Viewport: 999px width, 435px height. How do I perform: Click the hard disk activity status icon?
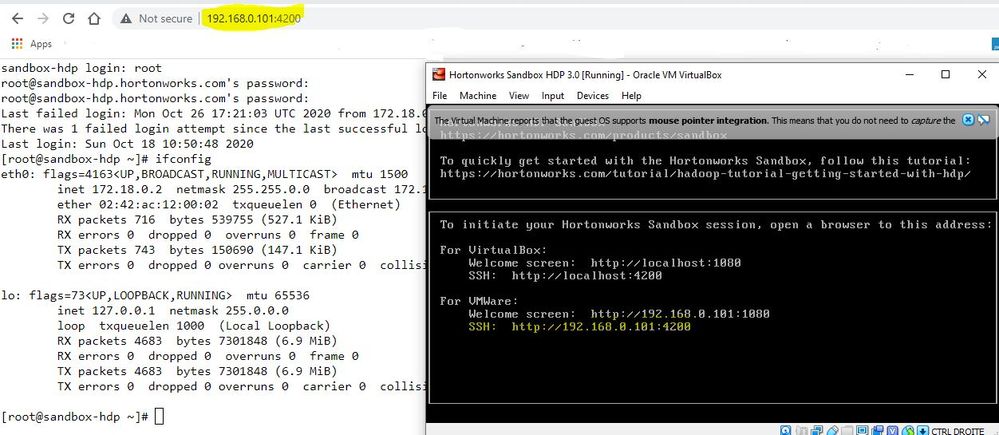[x=786, y=431]
